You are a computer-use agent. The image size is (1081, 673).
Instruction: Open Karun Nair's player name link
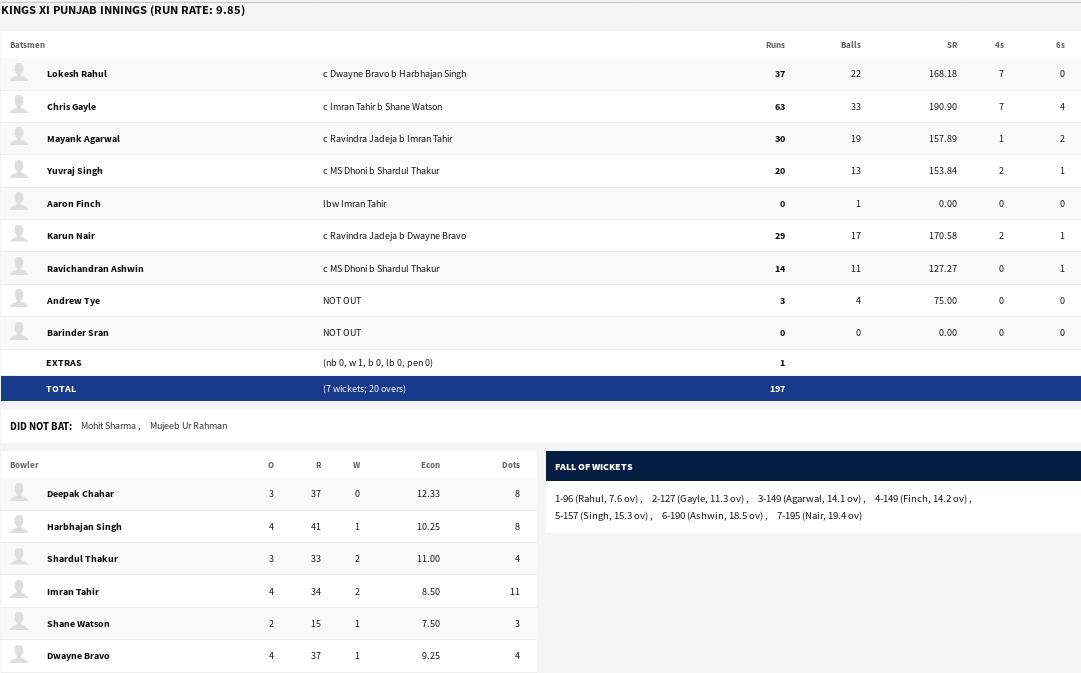click(x=70, y=236)
